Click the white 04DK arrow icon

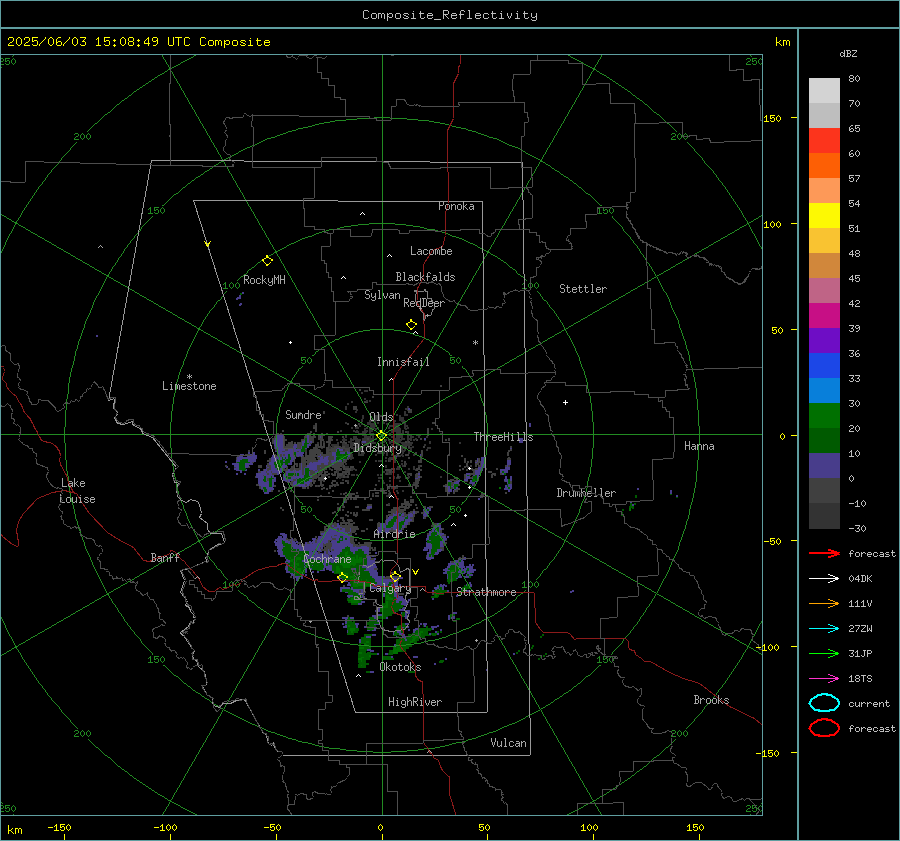(x=824, y=578)
